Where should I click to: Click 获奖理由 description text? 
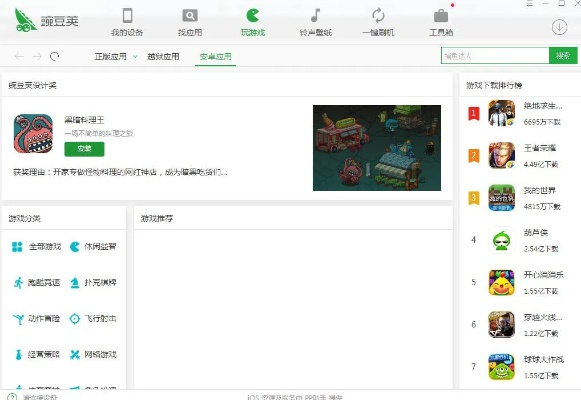120,172
